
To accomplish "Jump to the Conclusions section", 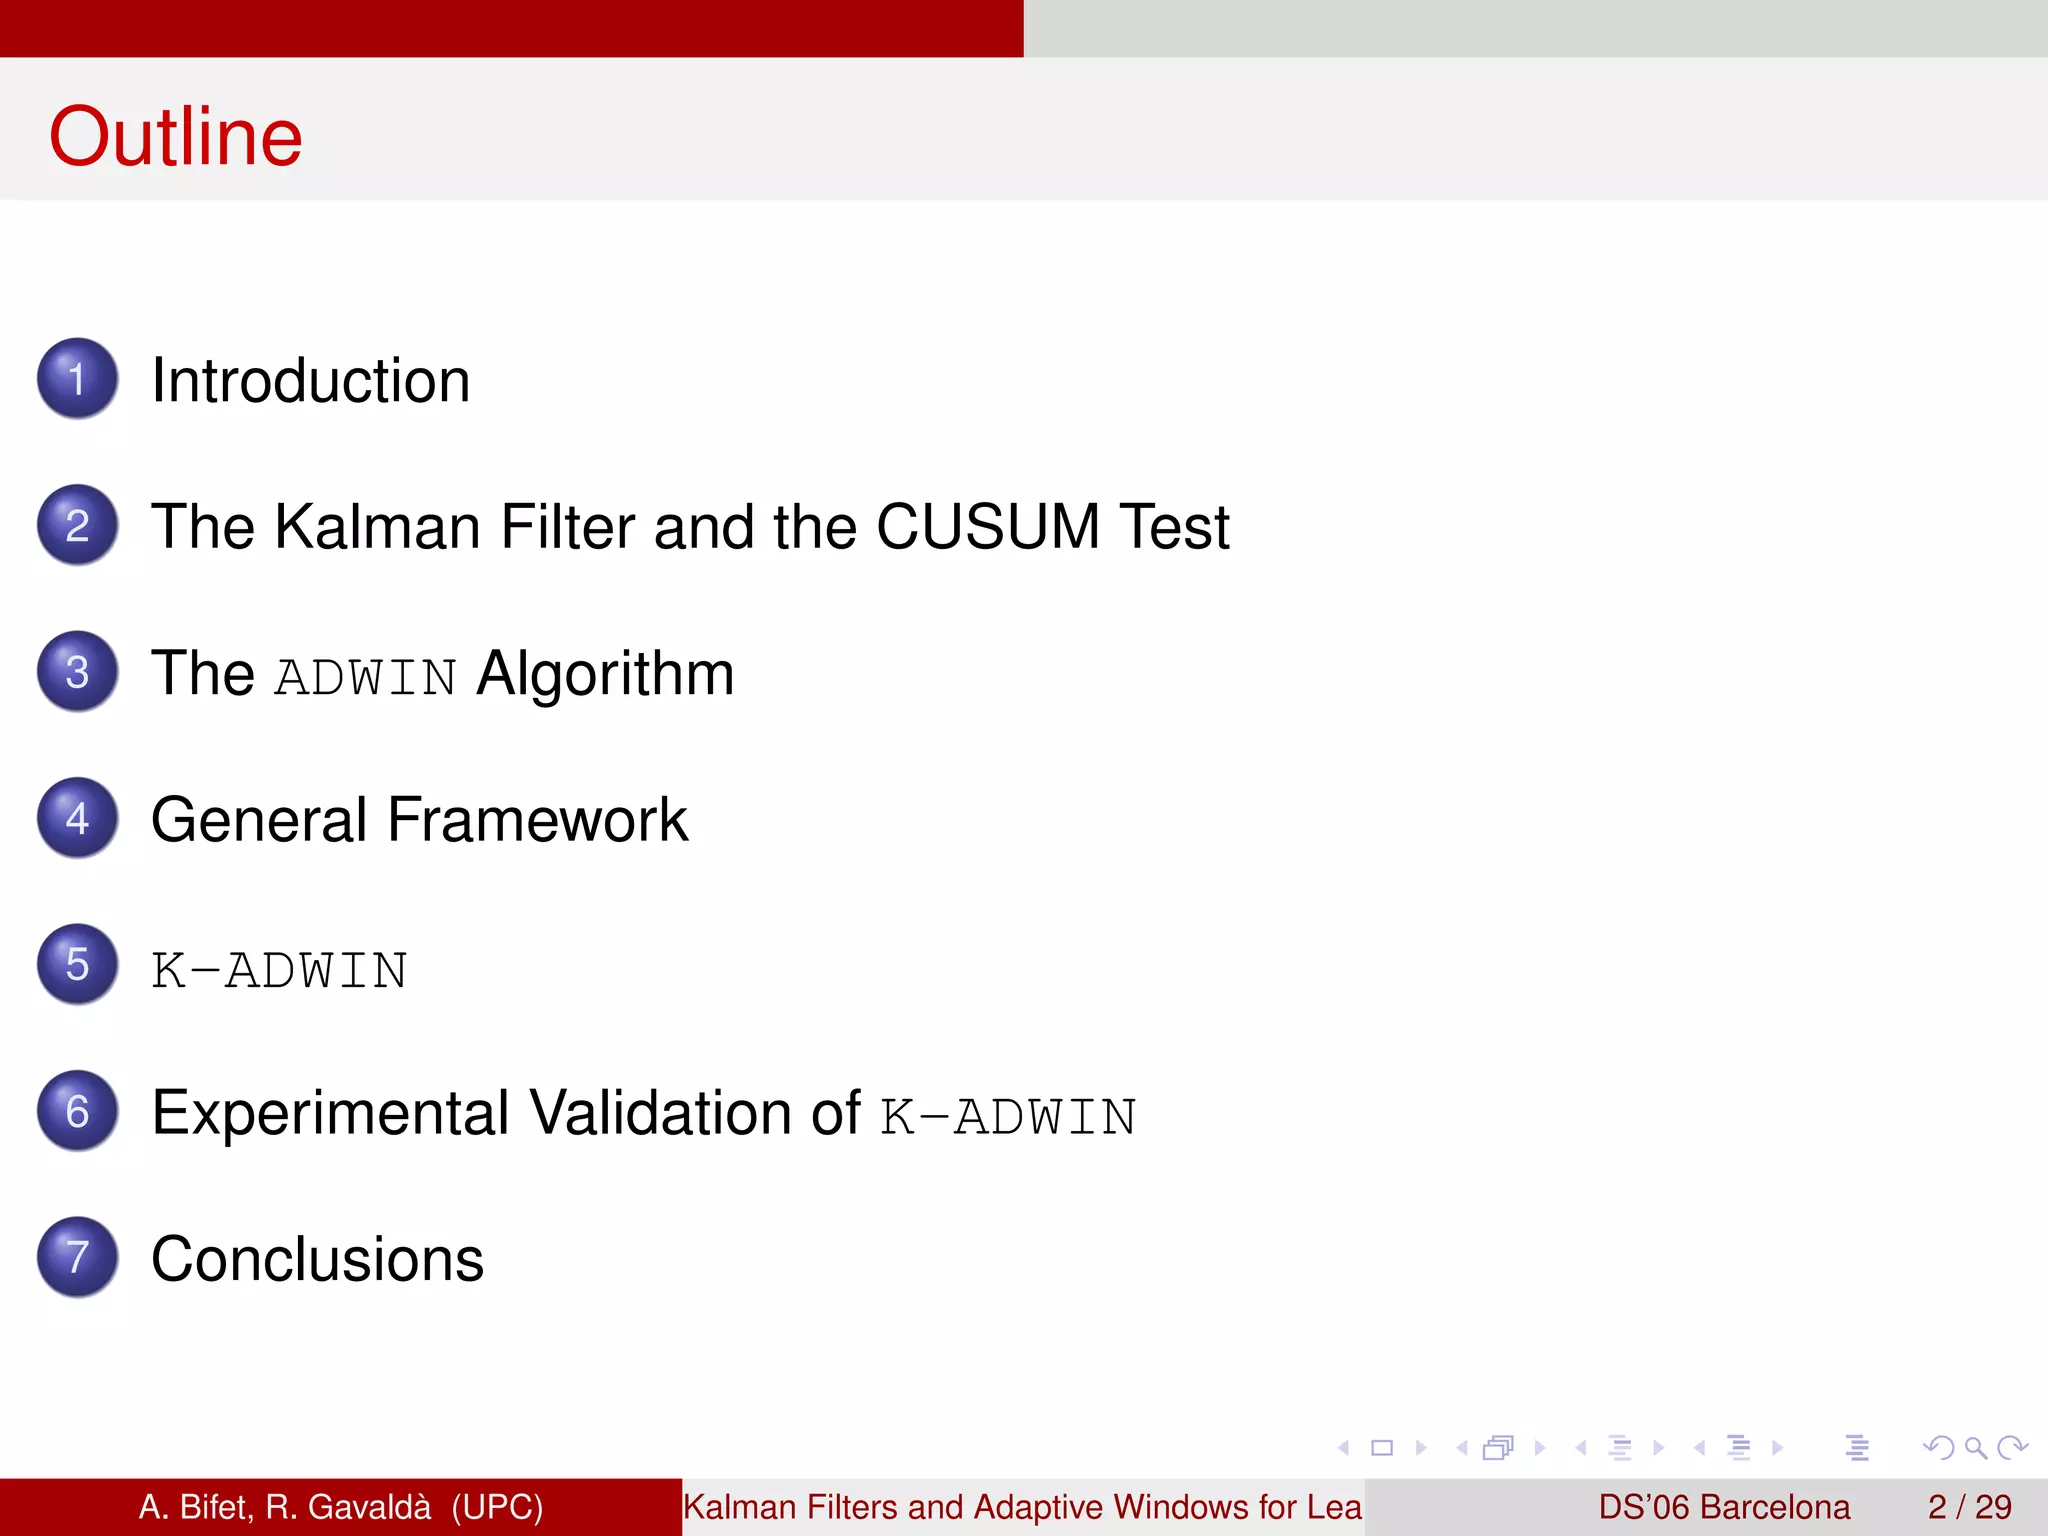I will (317, 1259).
